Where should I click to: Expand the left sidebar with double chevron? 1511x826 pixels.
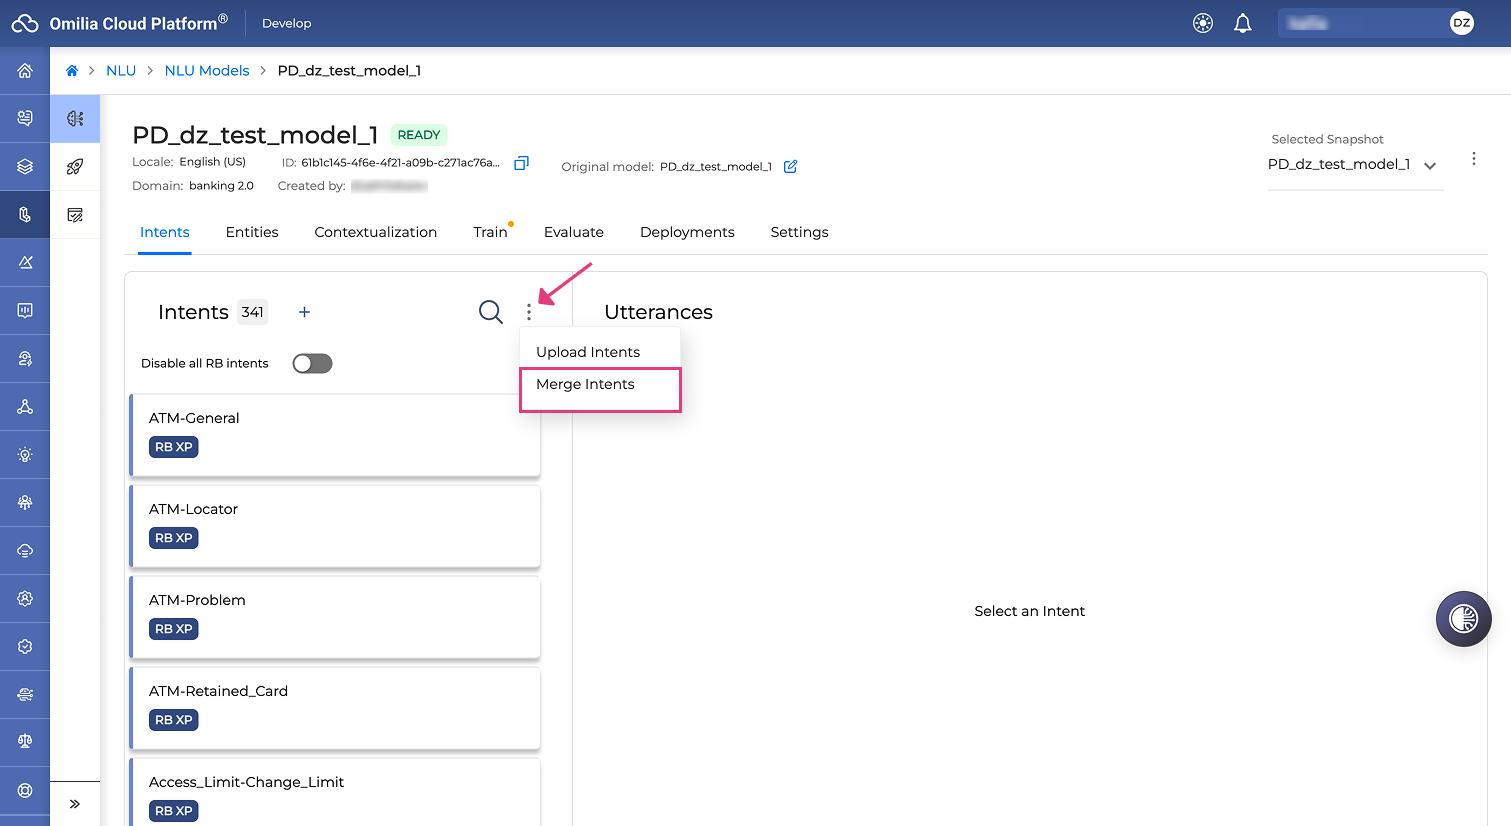(75, 804)
